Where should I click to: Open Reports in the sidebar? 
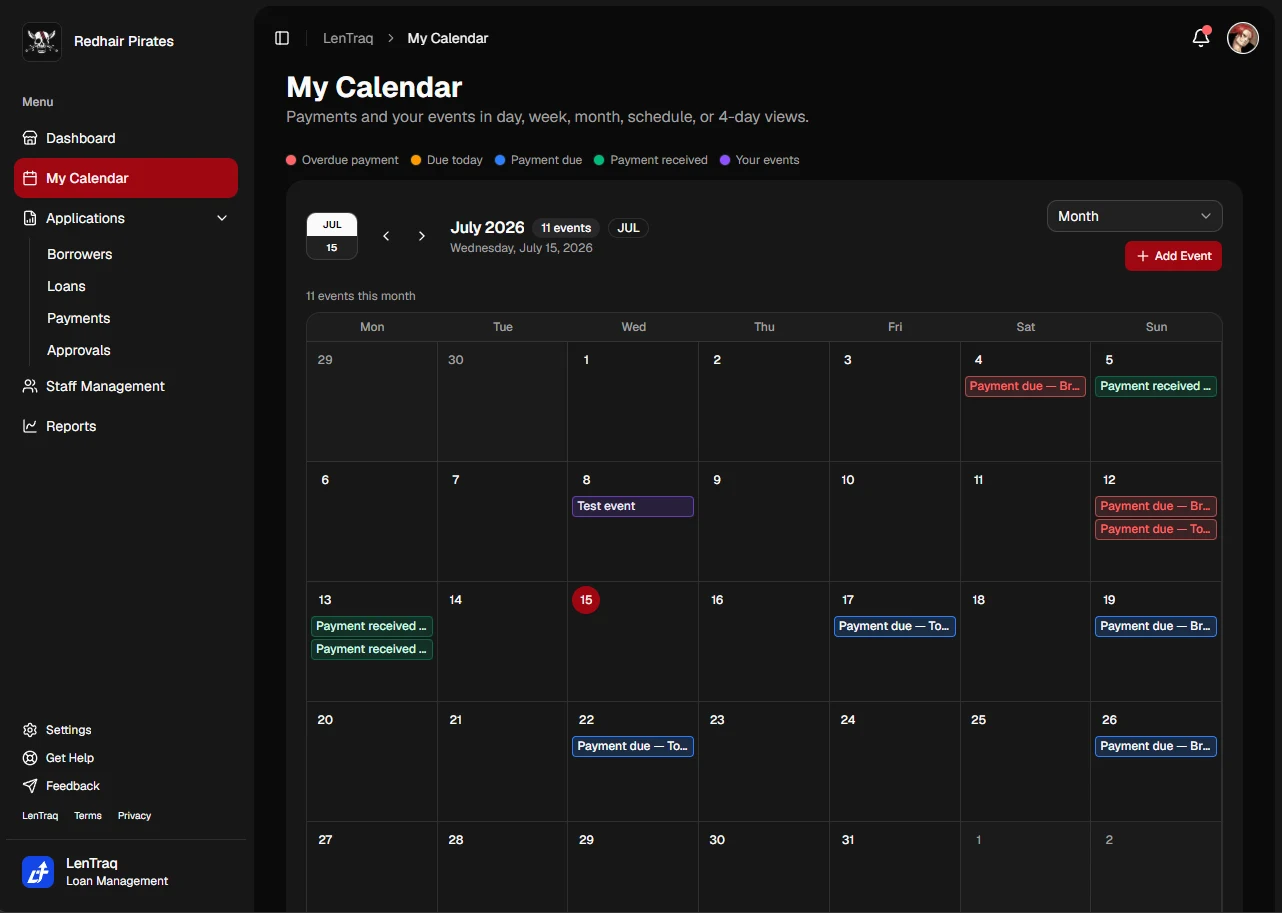pos(126,426)
